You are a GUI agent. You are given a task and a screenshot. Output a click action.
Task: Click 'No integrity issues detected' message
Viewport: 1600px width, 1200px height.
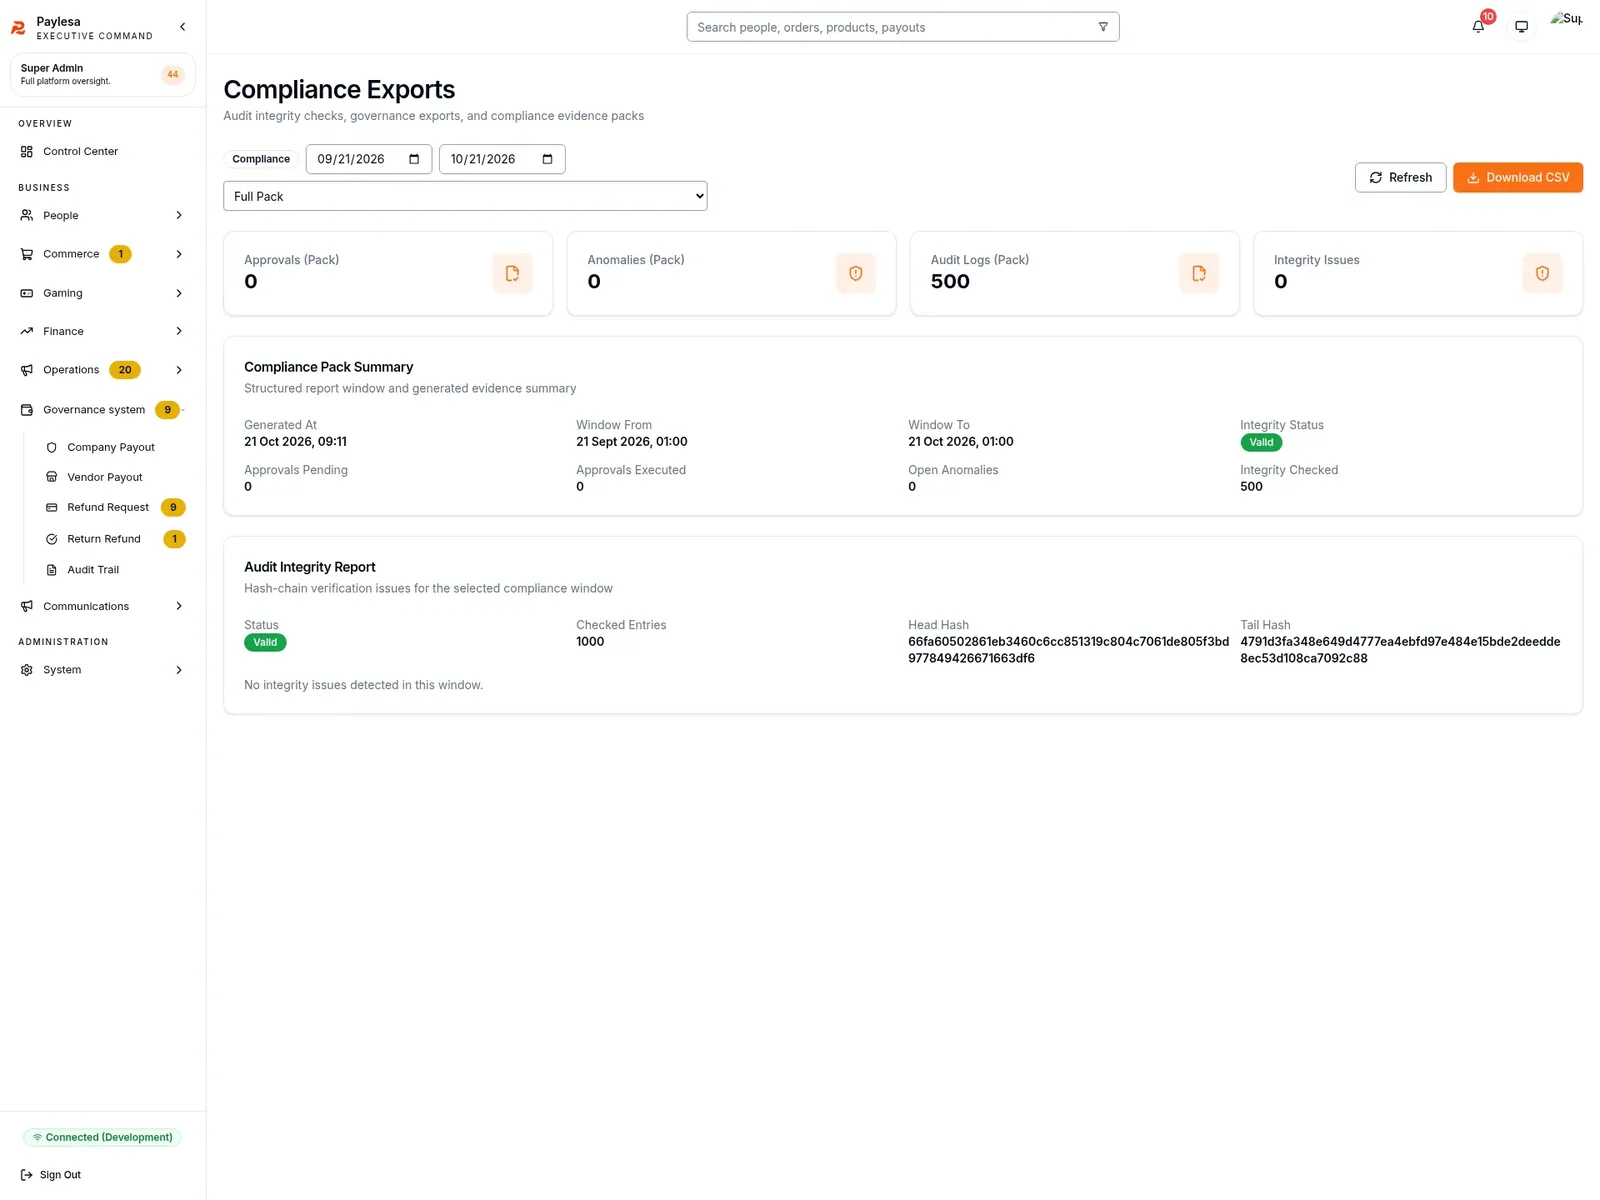click(x=363, y=685)
